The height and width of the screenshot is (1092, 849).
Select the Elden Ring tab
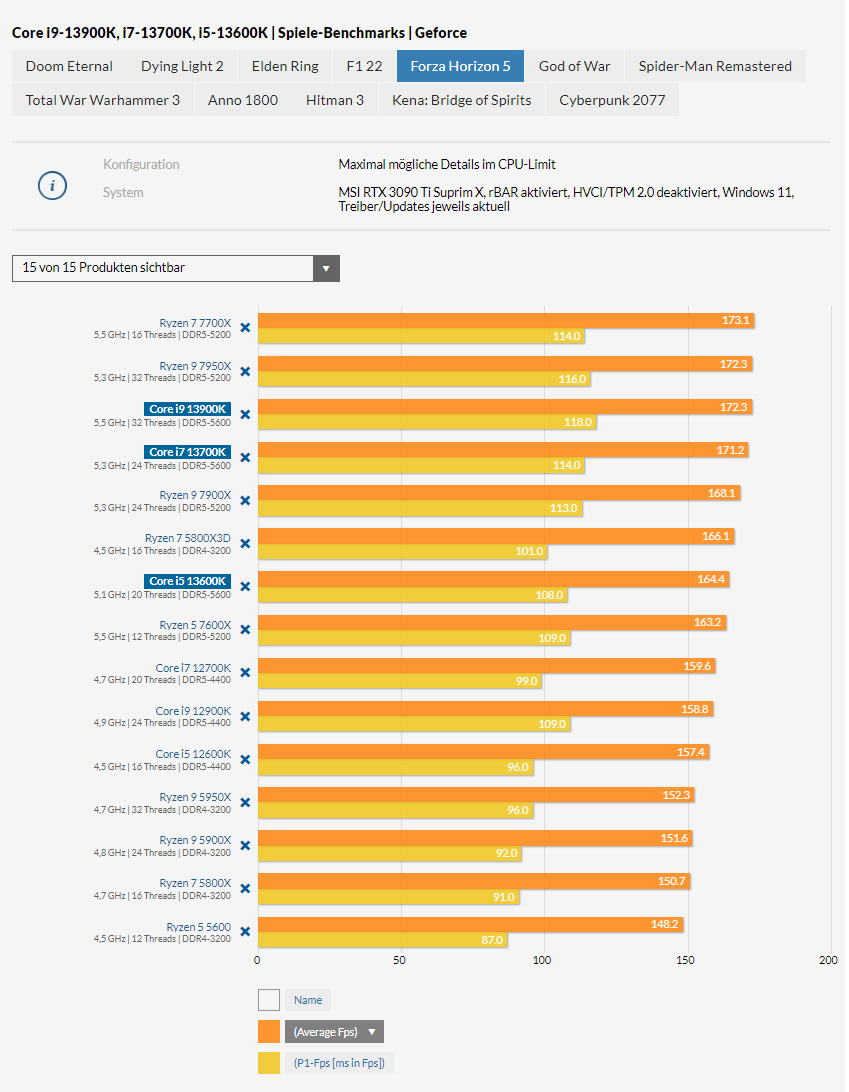click(285, 66)
